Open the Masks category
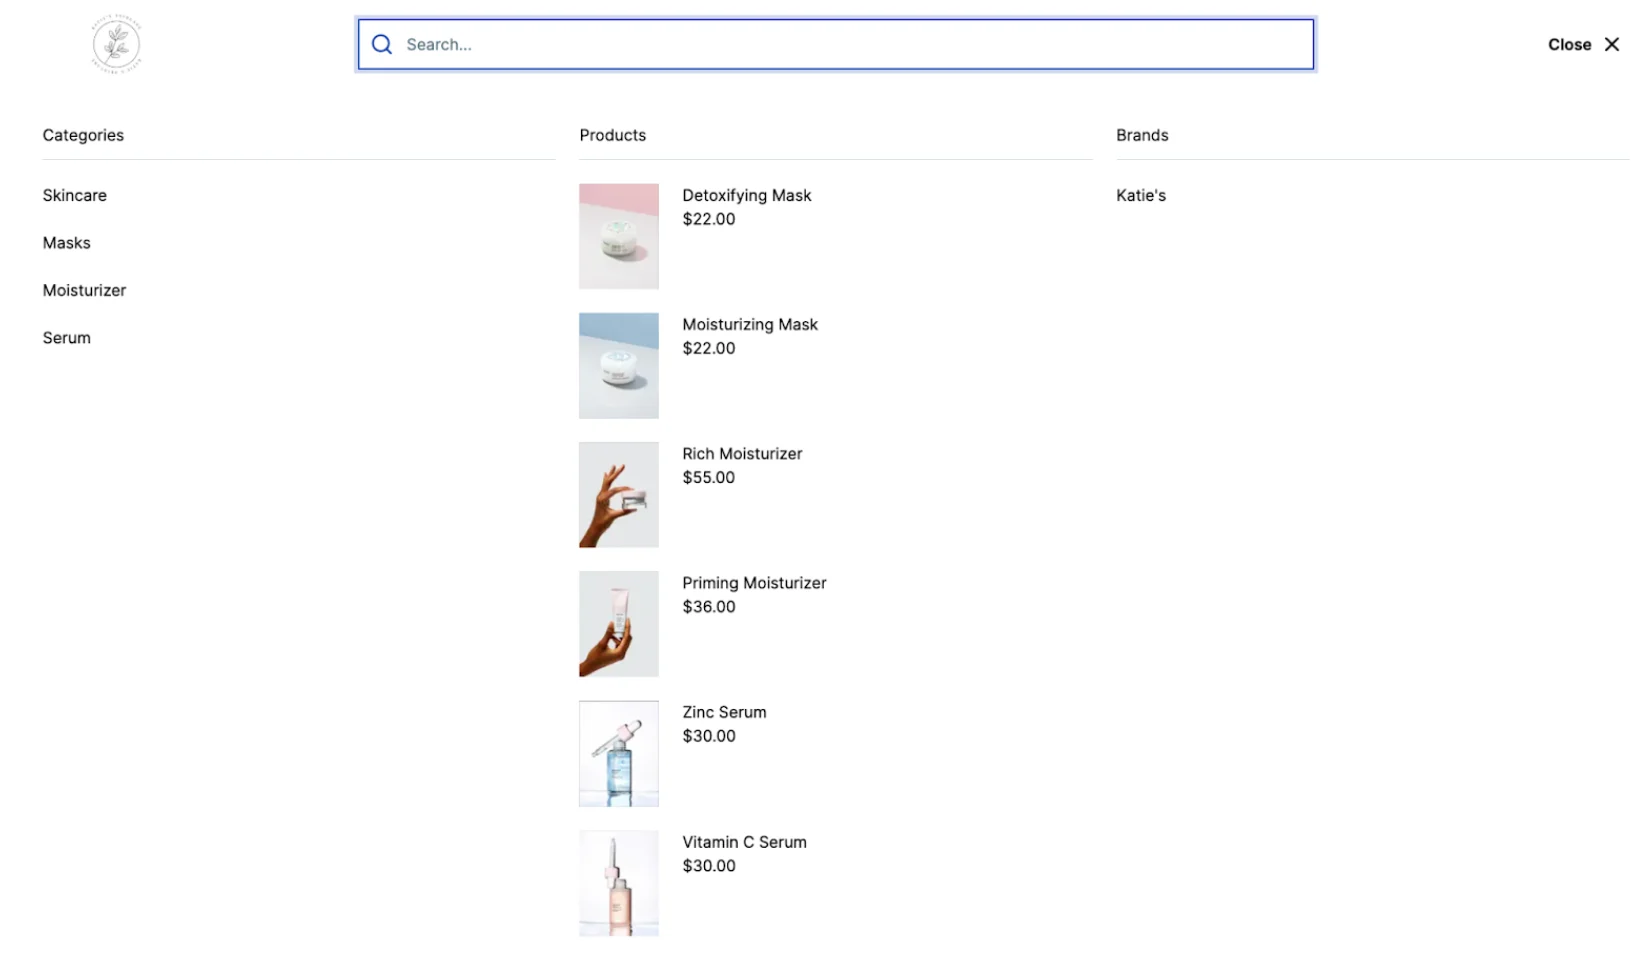The image size is (1640, 970). [x=67, y=243]
